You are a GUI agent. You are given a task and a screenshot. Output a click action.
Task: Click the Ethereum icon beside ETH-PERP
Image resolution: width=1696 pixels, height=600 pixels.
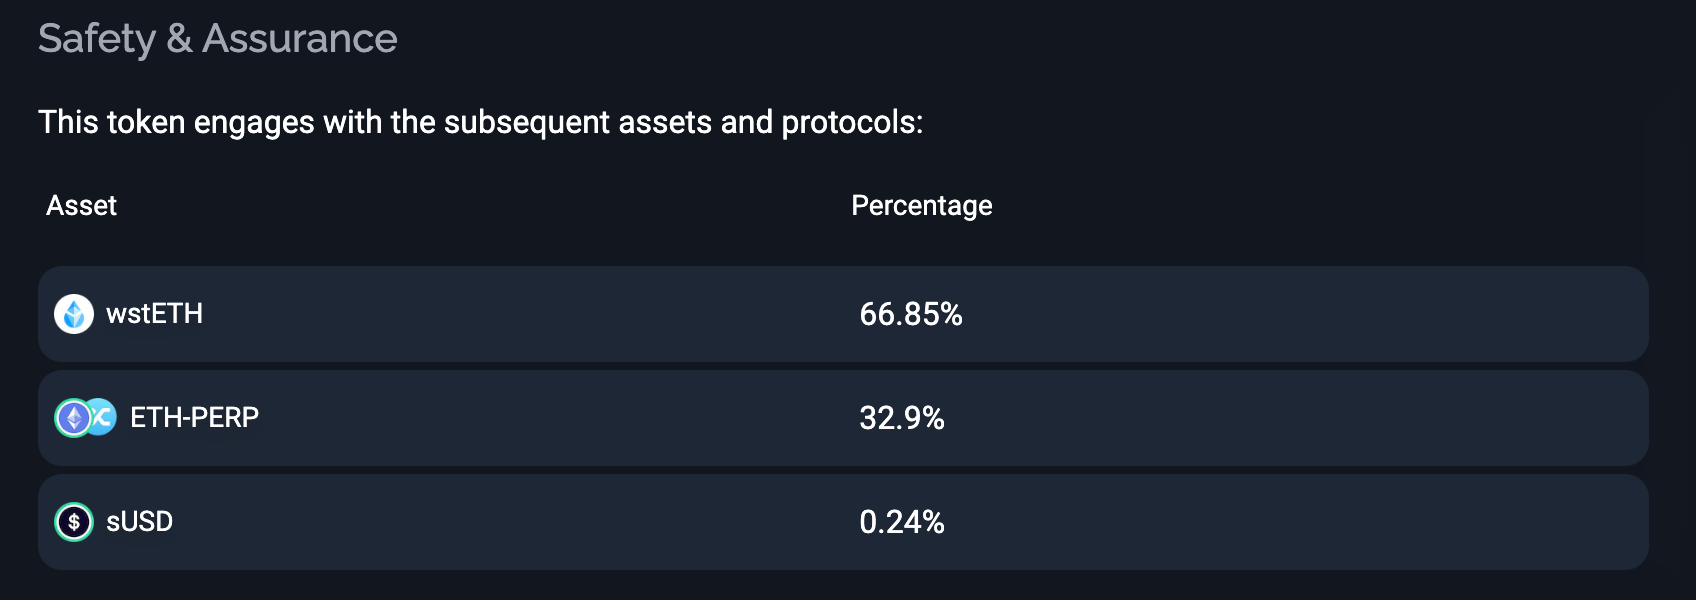pyautogui.click(x=73, y=418)
